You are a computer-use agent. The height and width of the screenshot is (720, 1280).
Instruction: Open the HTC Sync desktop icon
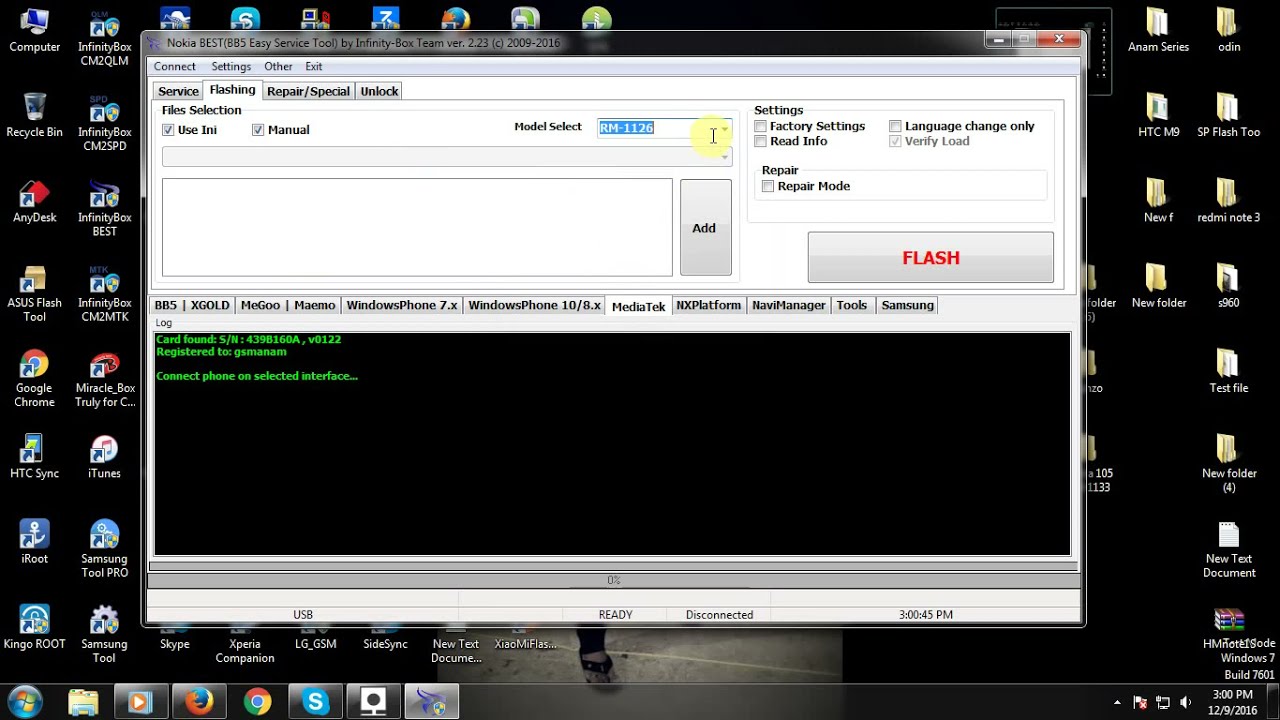(x=34, y=457)
